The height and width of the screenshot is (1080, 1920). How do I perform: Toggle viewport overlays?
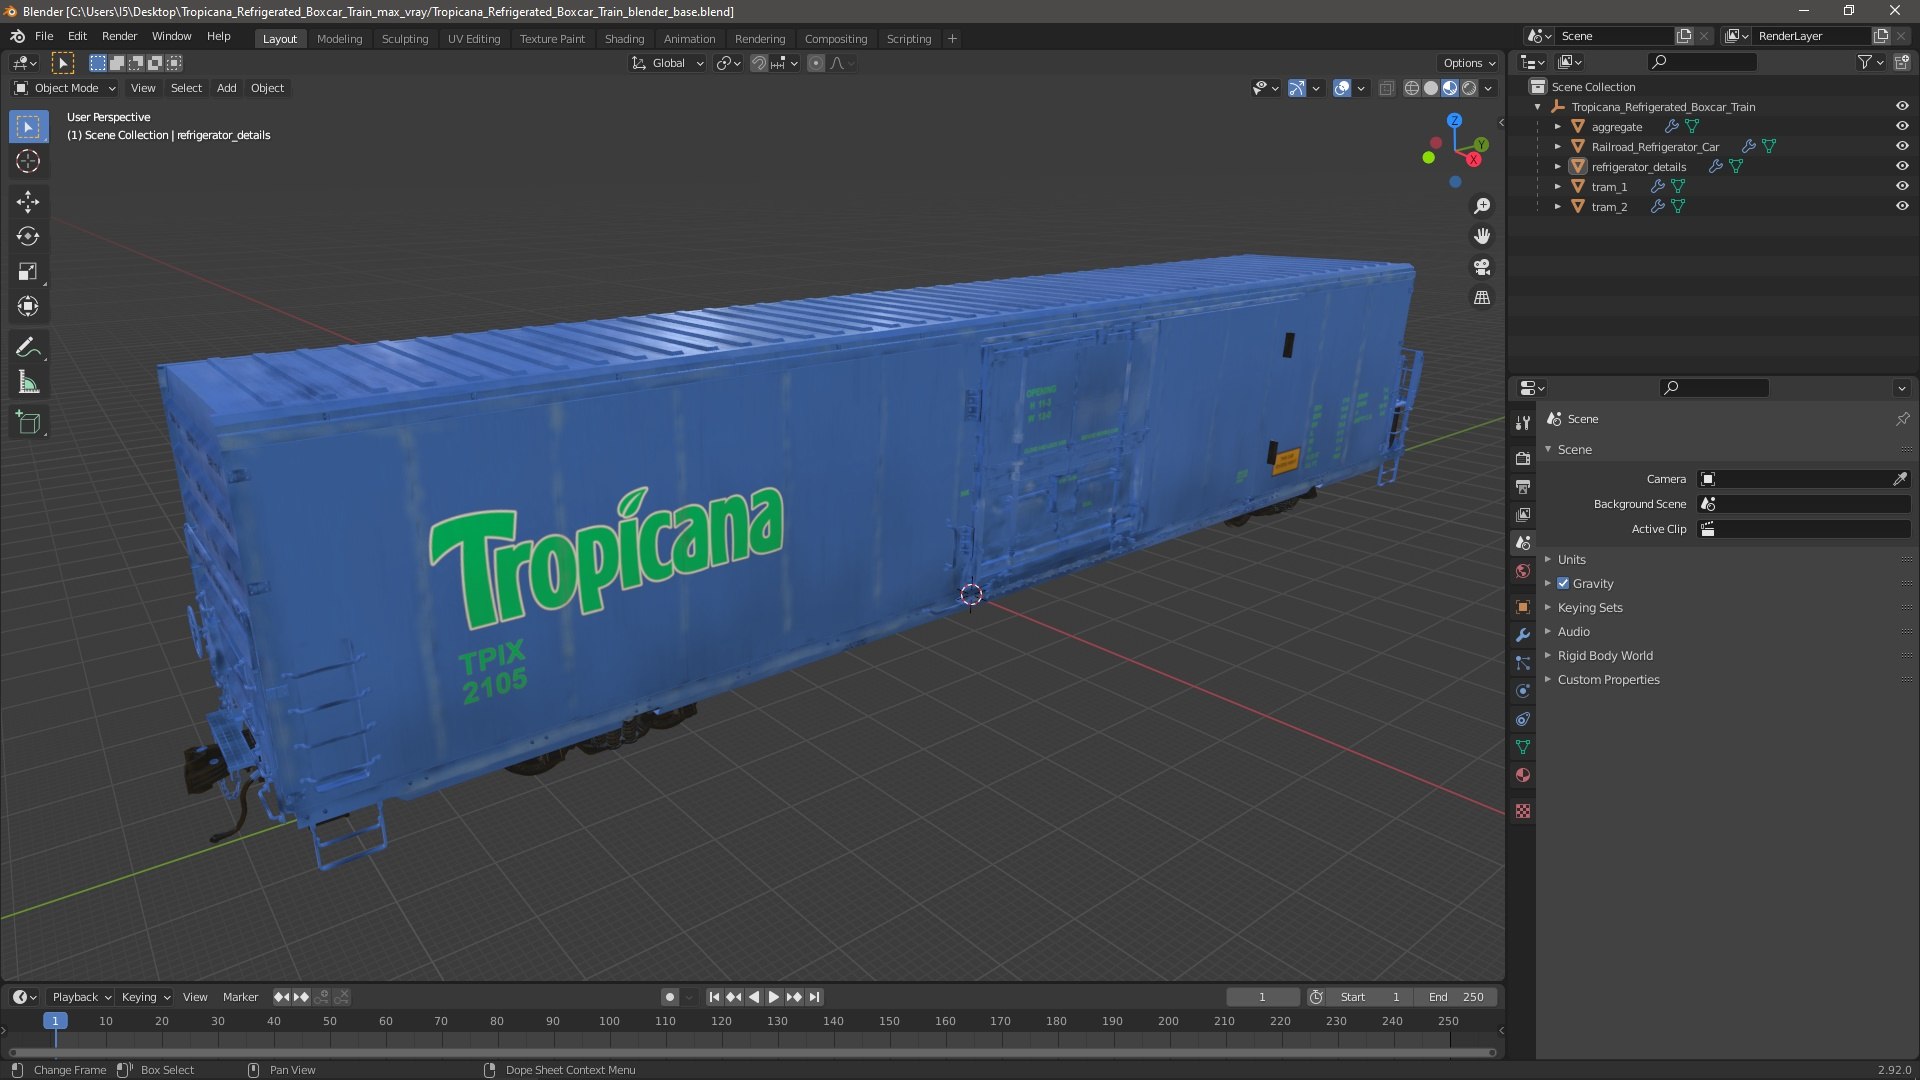pos(1342,88)
